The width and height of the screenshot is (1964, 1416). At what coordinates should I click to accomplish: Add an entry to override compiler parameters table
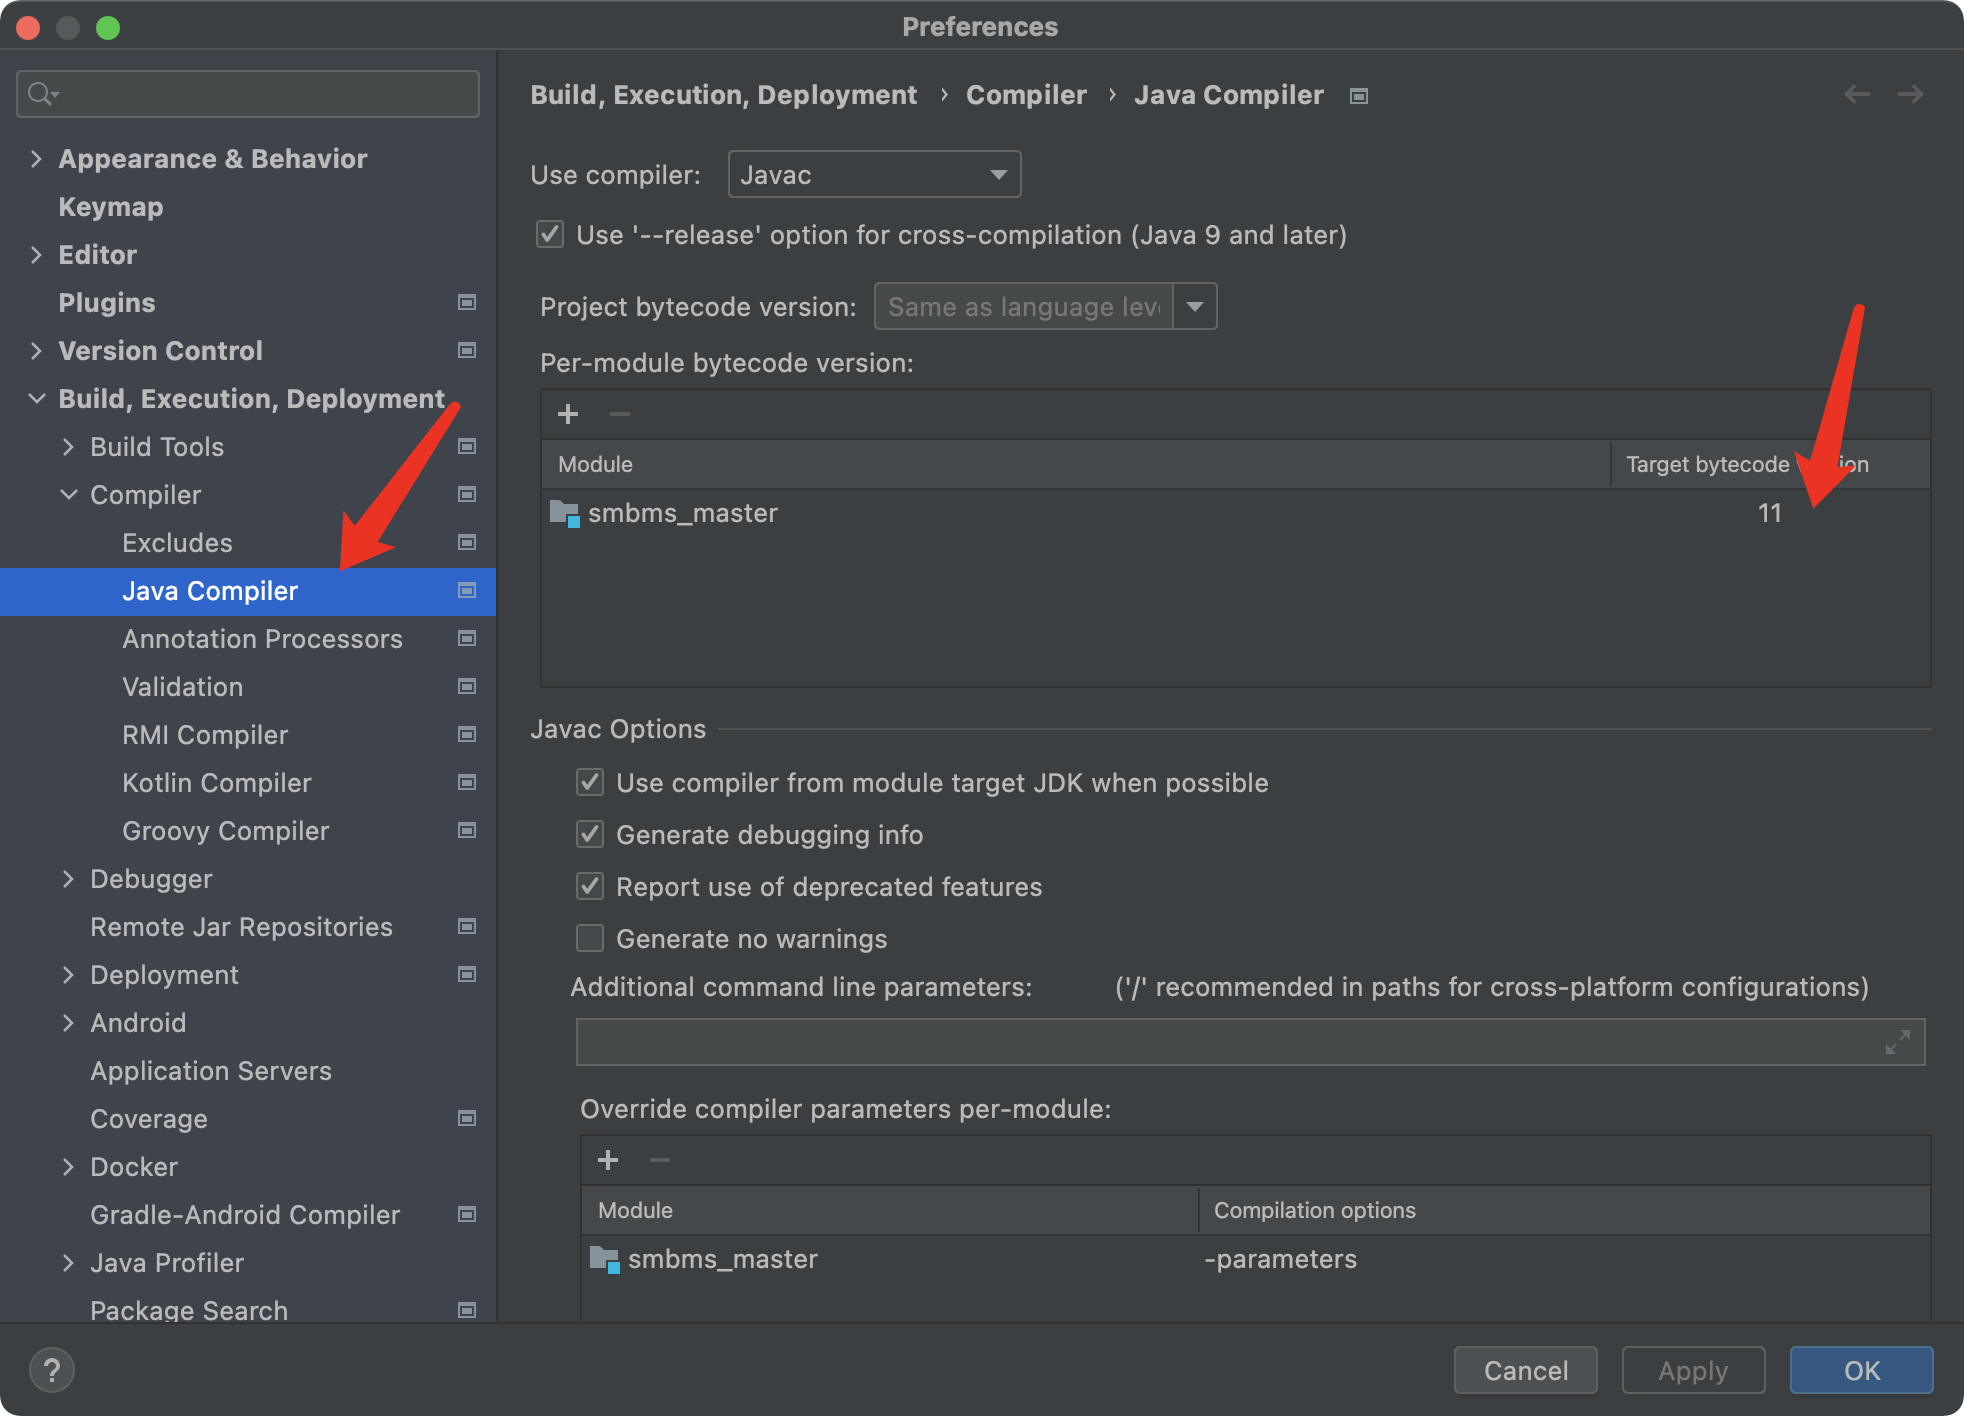point(607,1160)
